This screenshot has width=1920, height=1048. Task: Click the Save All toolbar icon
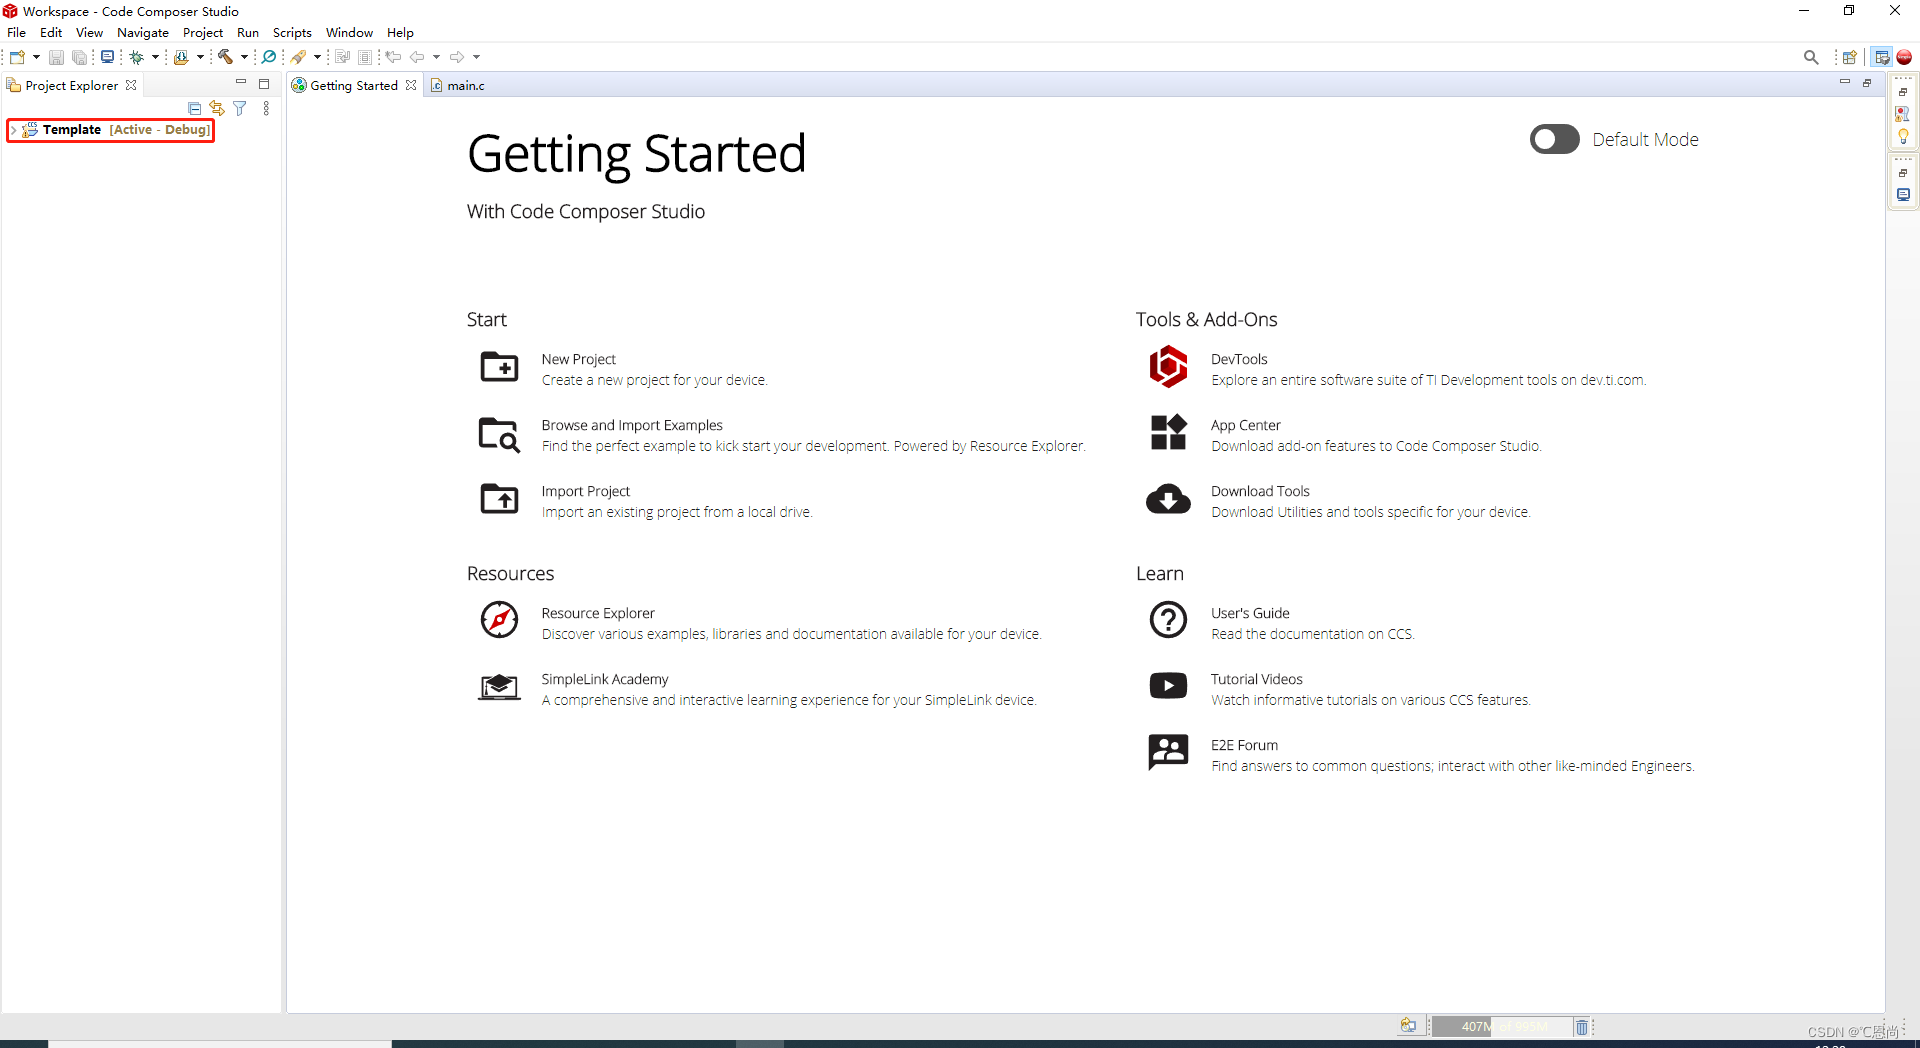coord(79,57)
